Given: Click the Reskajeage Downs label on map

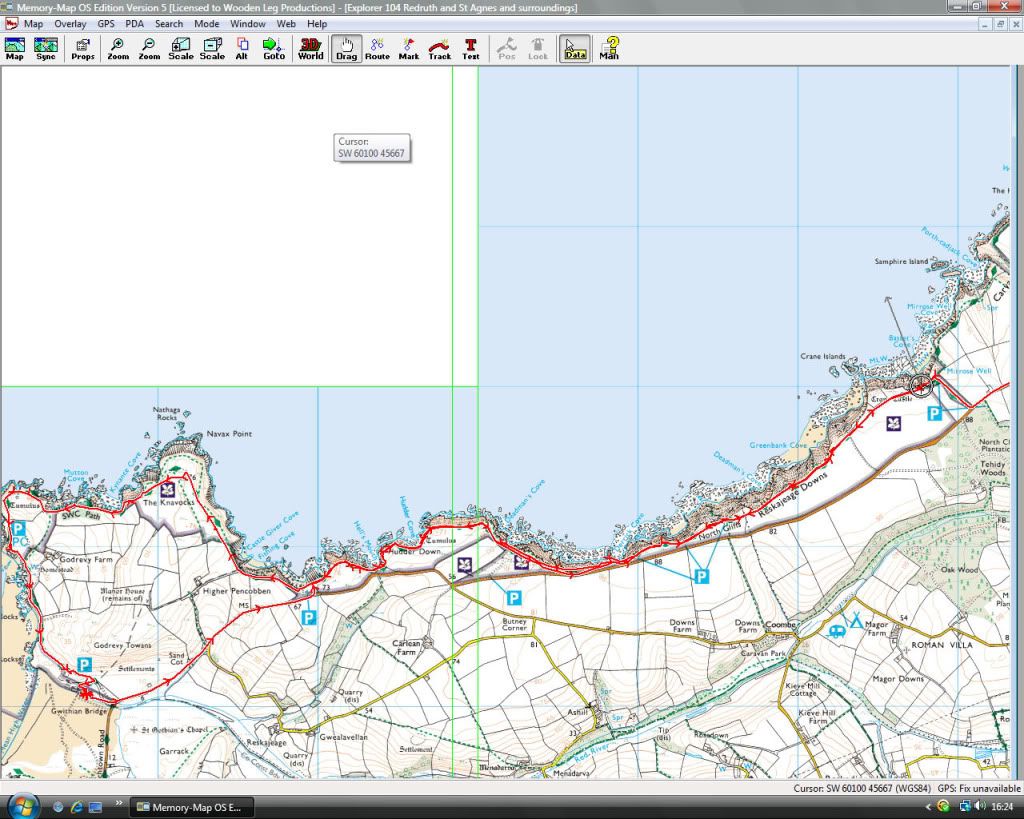Looking at the screenshot, I should pyautogui.click(x=792, y=494).
